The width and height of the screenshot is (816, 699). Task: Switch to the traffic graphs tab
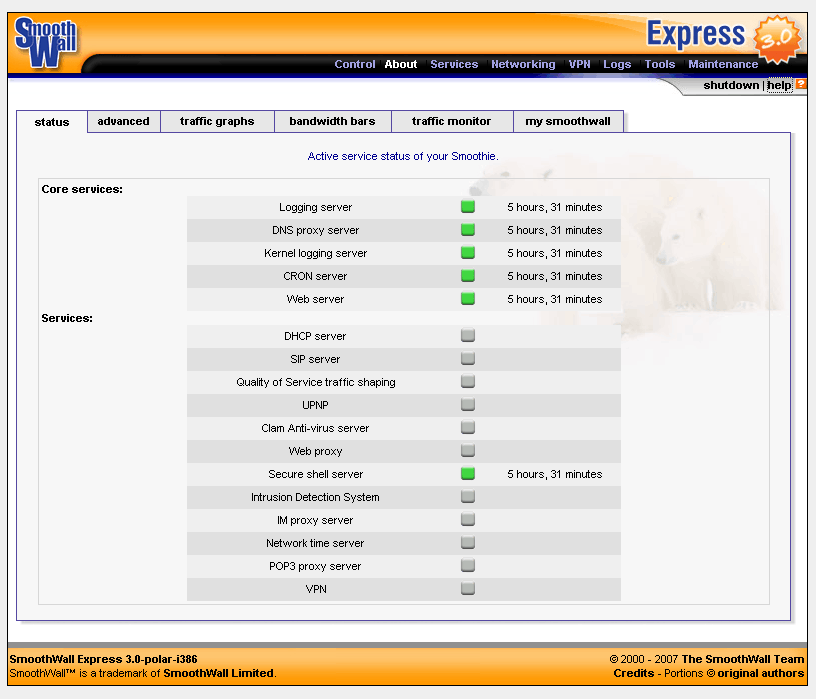(217, 121)
